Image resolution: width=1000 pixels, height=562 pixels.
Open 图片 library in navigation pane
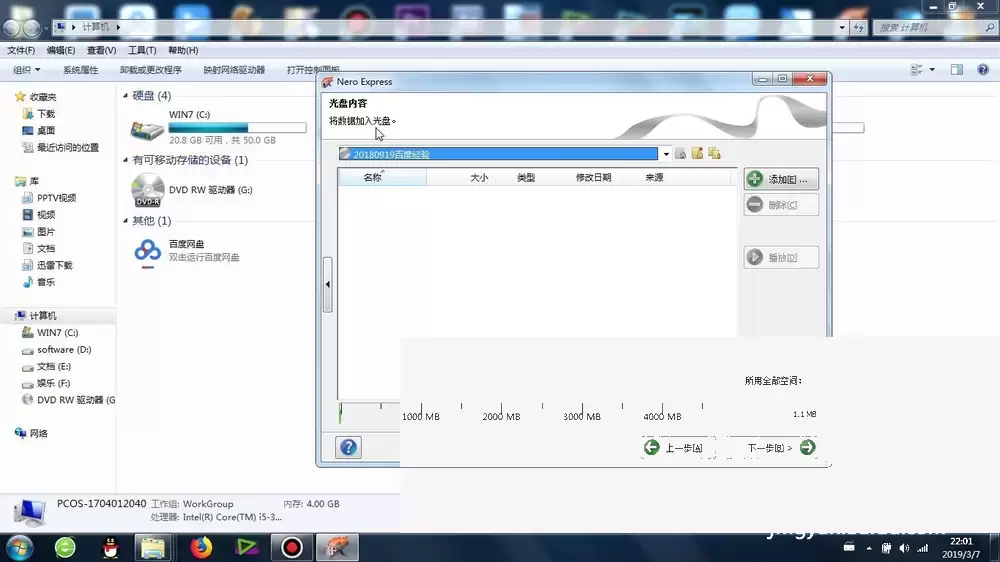coord(45,232)
